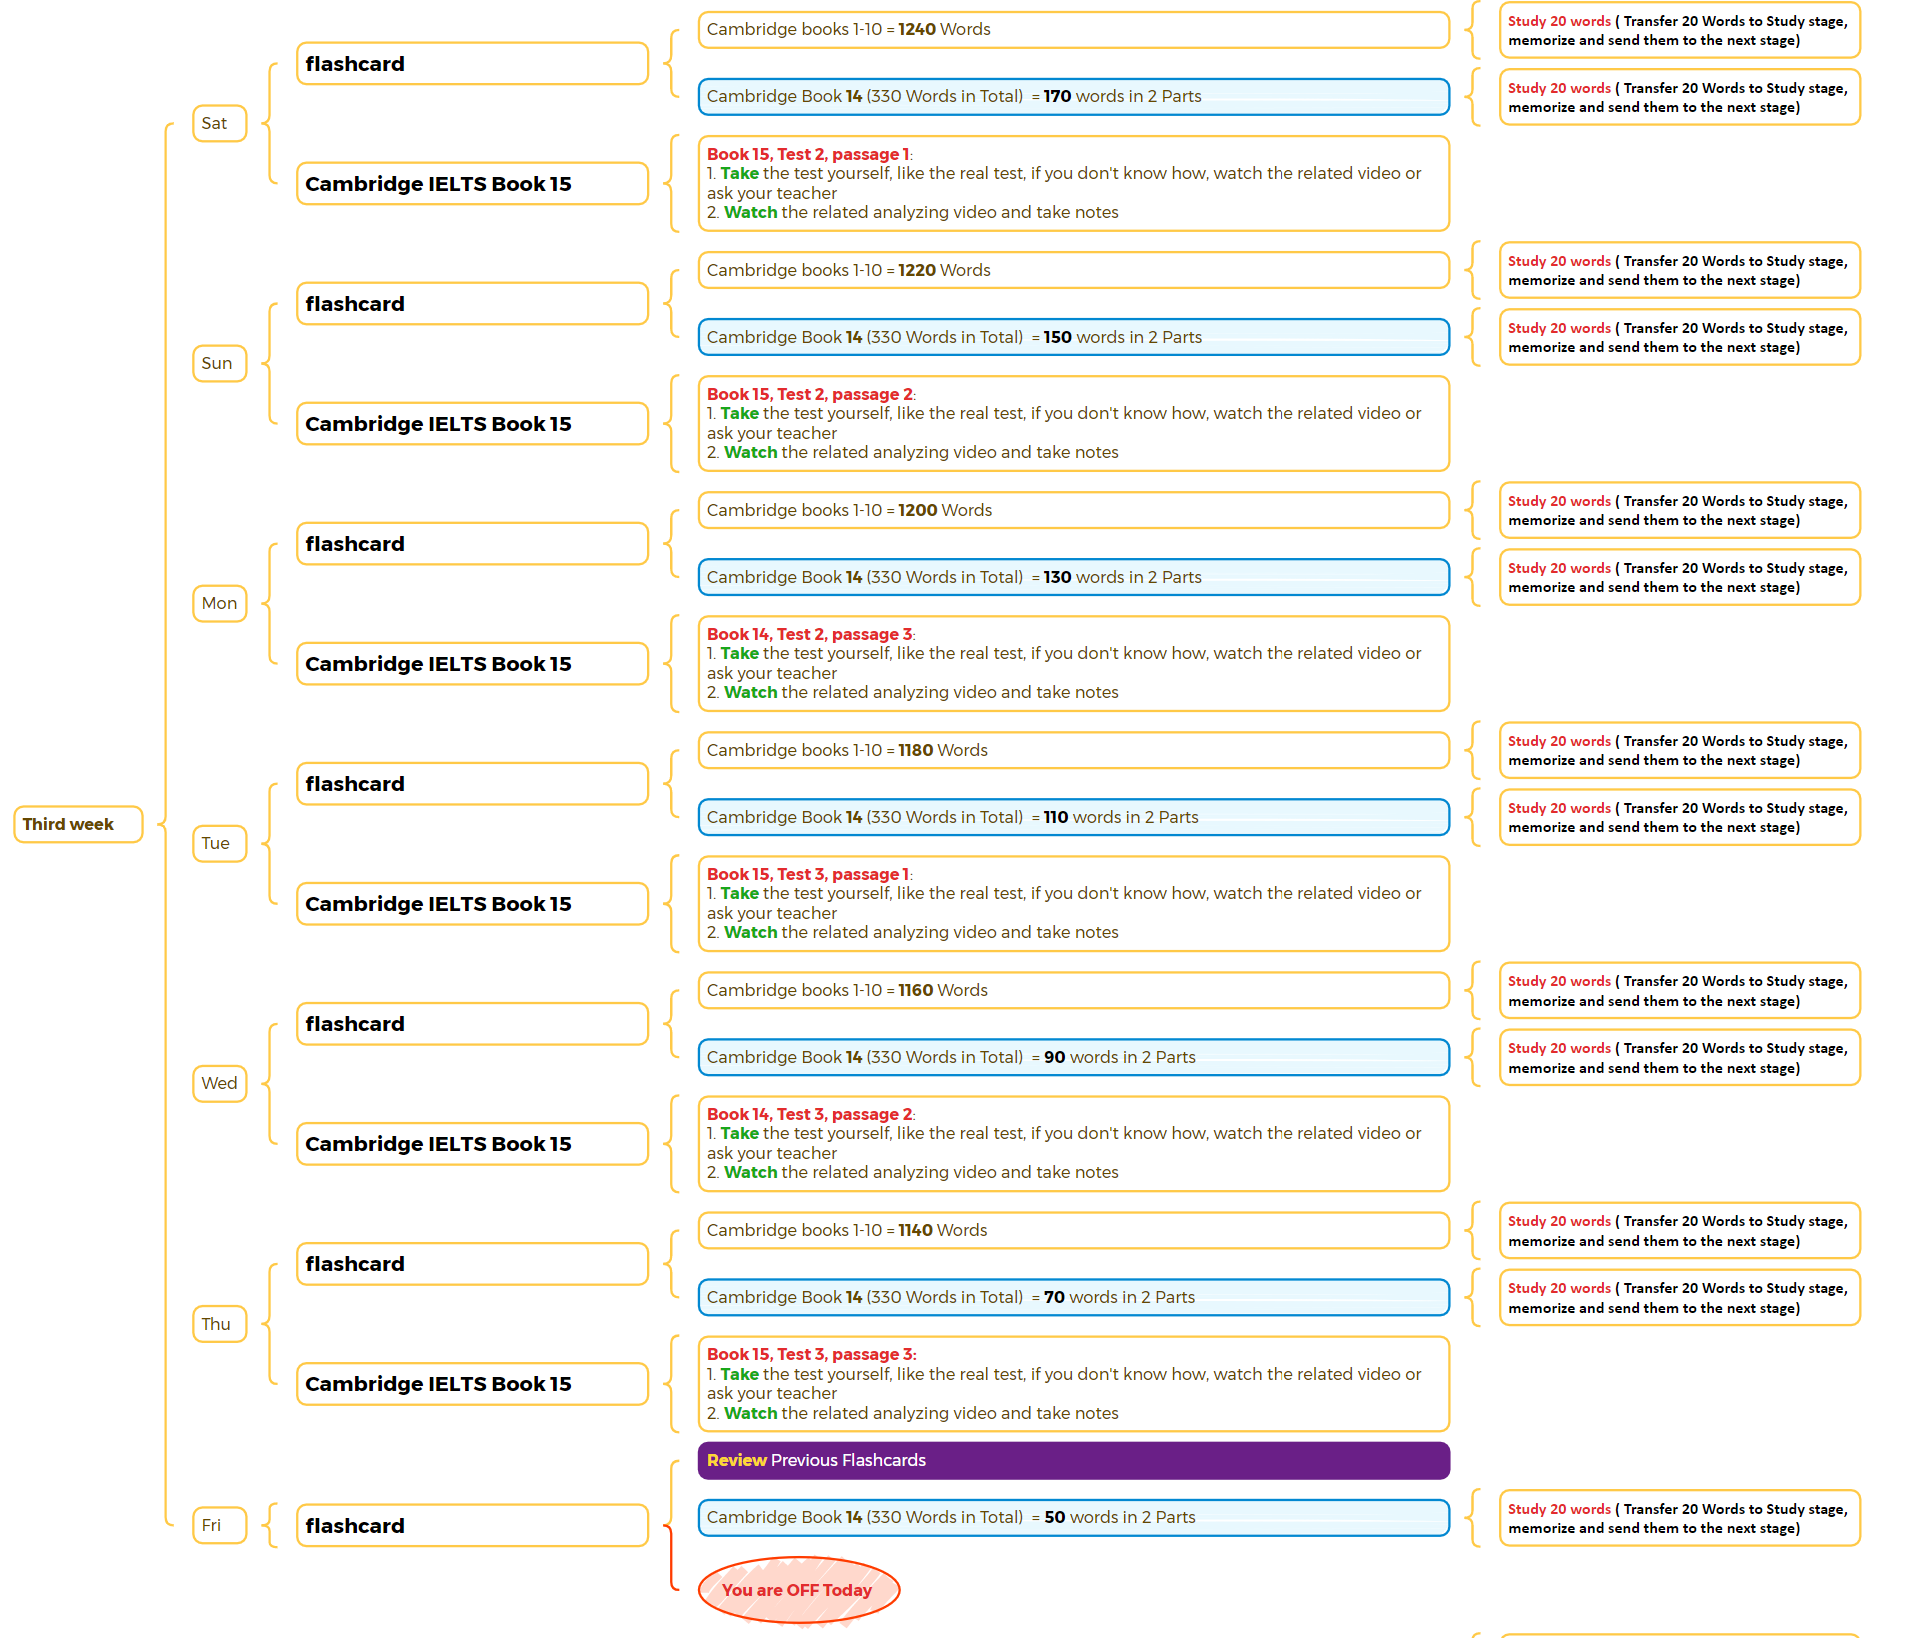Click the Mon day node
This screenshot has height=1638, width=1928.
pos(219,603)
